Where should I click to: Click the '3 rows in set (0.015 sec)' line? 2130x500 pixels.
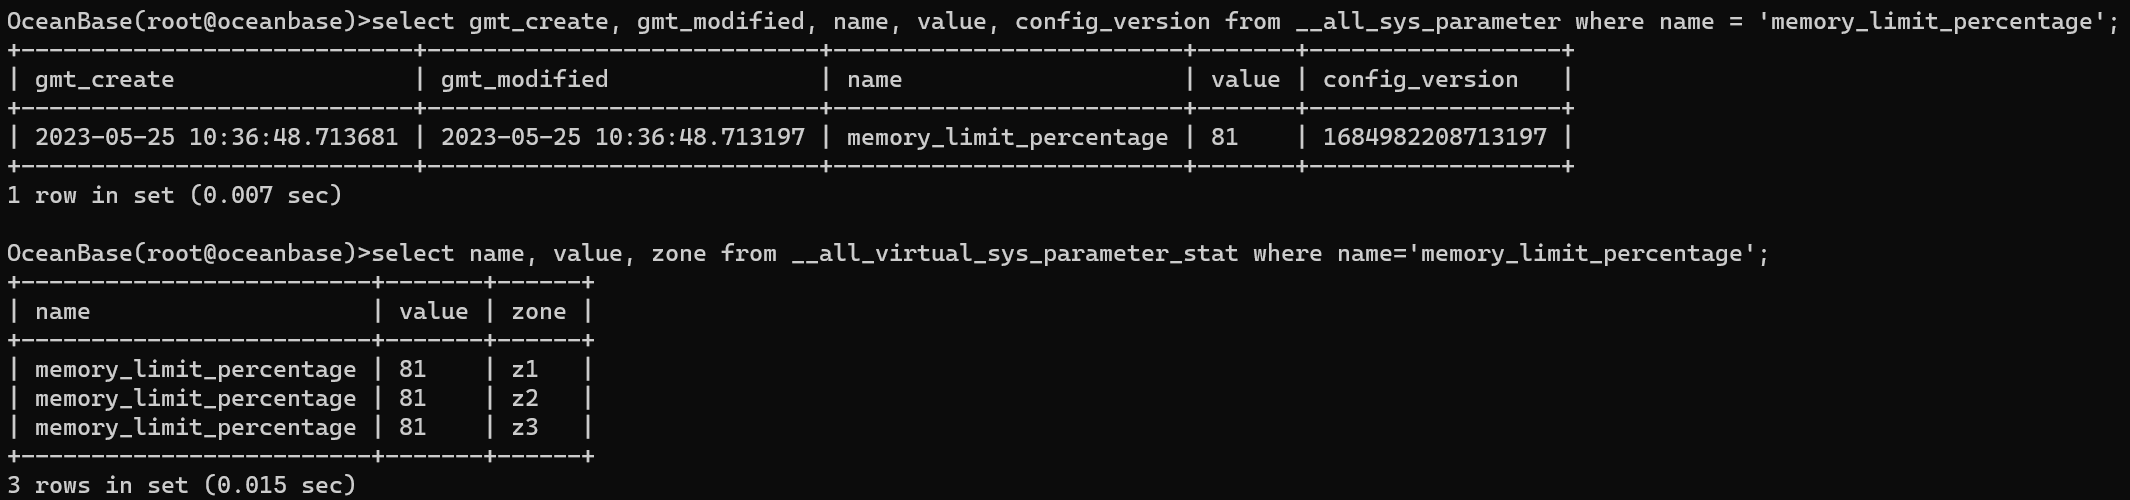point(182,486)
